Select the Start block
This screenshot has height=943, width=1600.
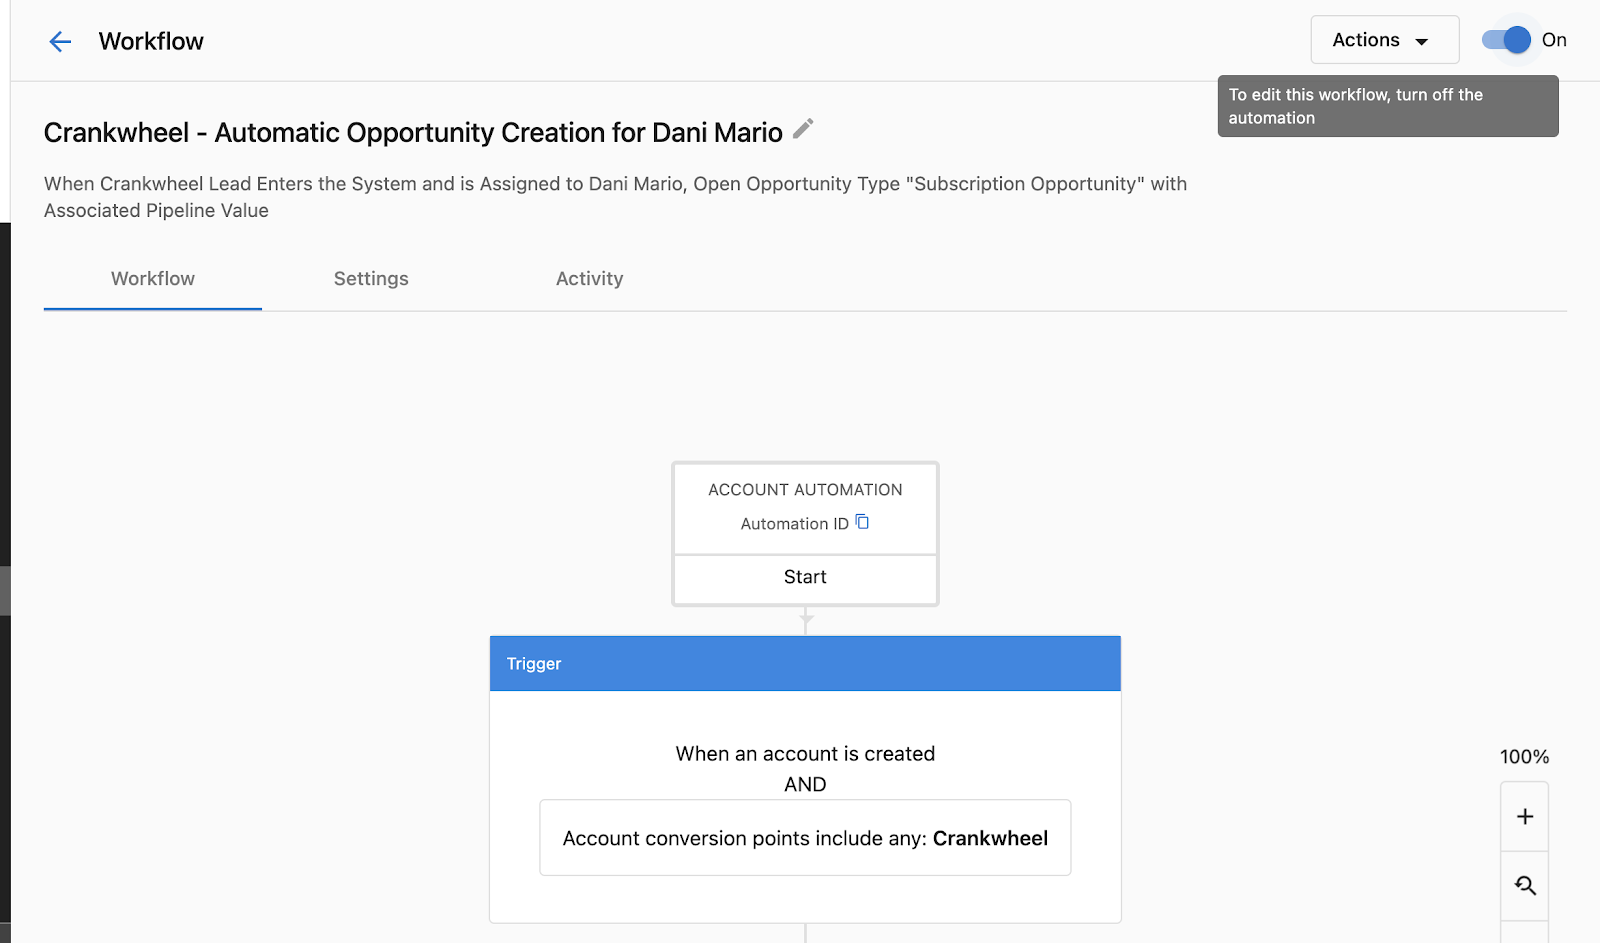(x=805, y=578)
